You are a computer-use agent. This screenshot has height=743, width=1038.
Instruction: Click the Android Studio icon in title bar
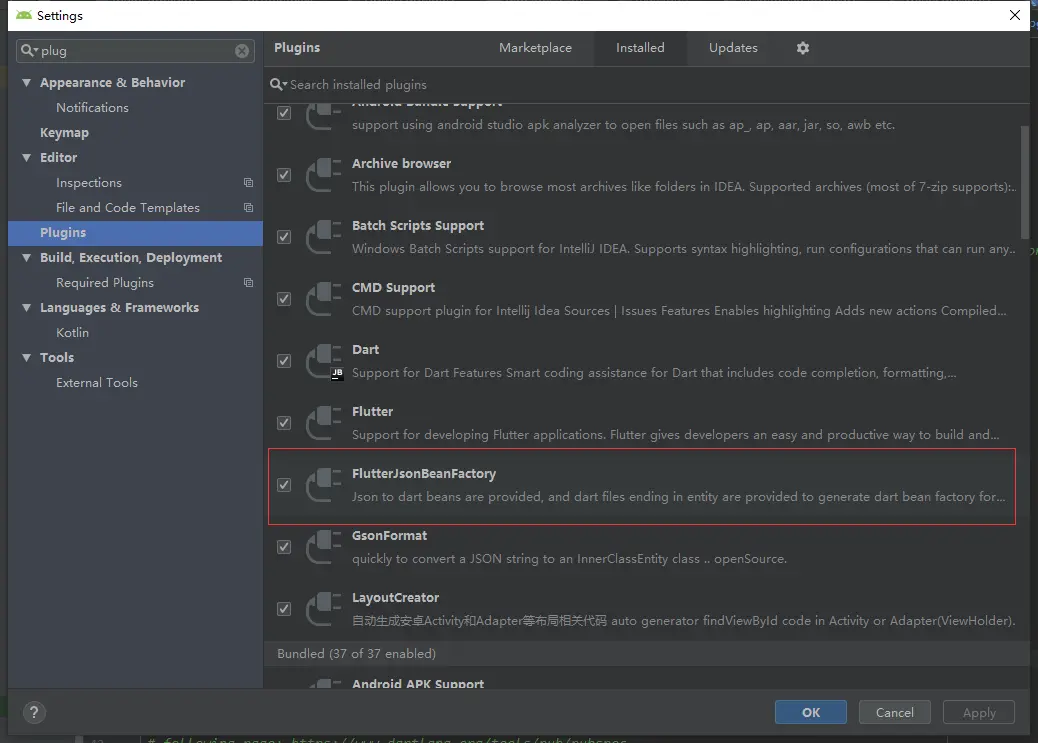tap(24, 15)
